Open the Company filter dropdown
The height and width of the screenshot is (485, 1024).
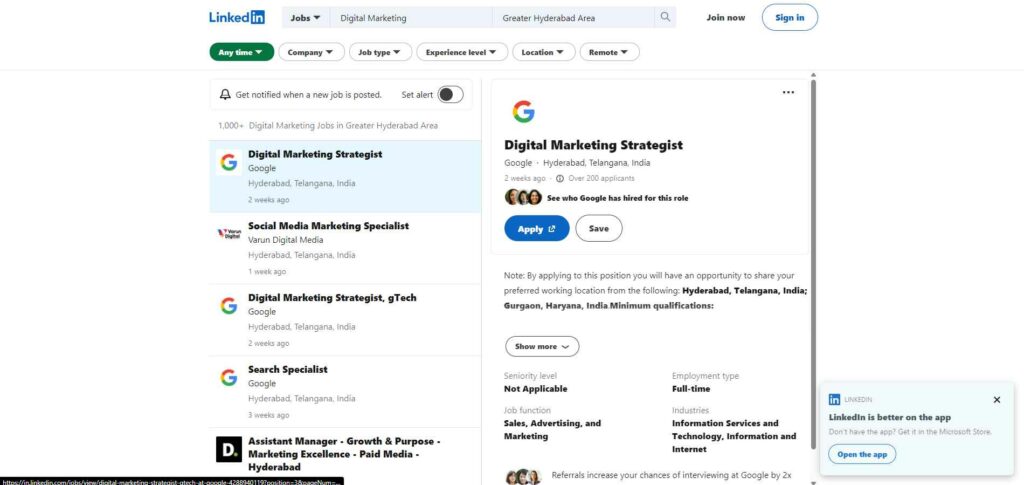312,52
